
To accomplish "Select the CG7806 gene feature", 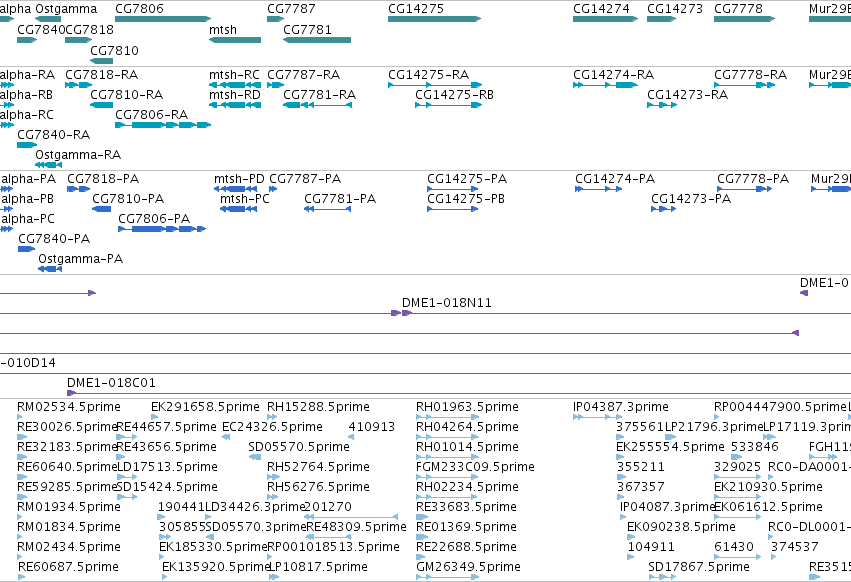I will 163,19.
